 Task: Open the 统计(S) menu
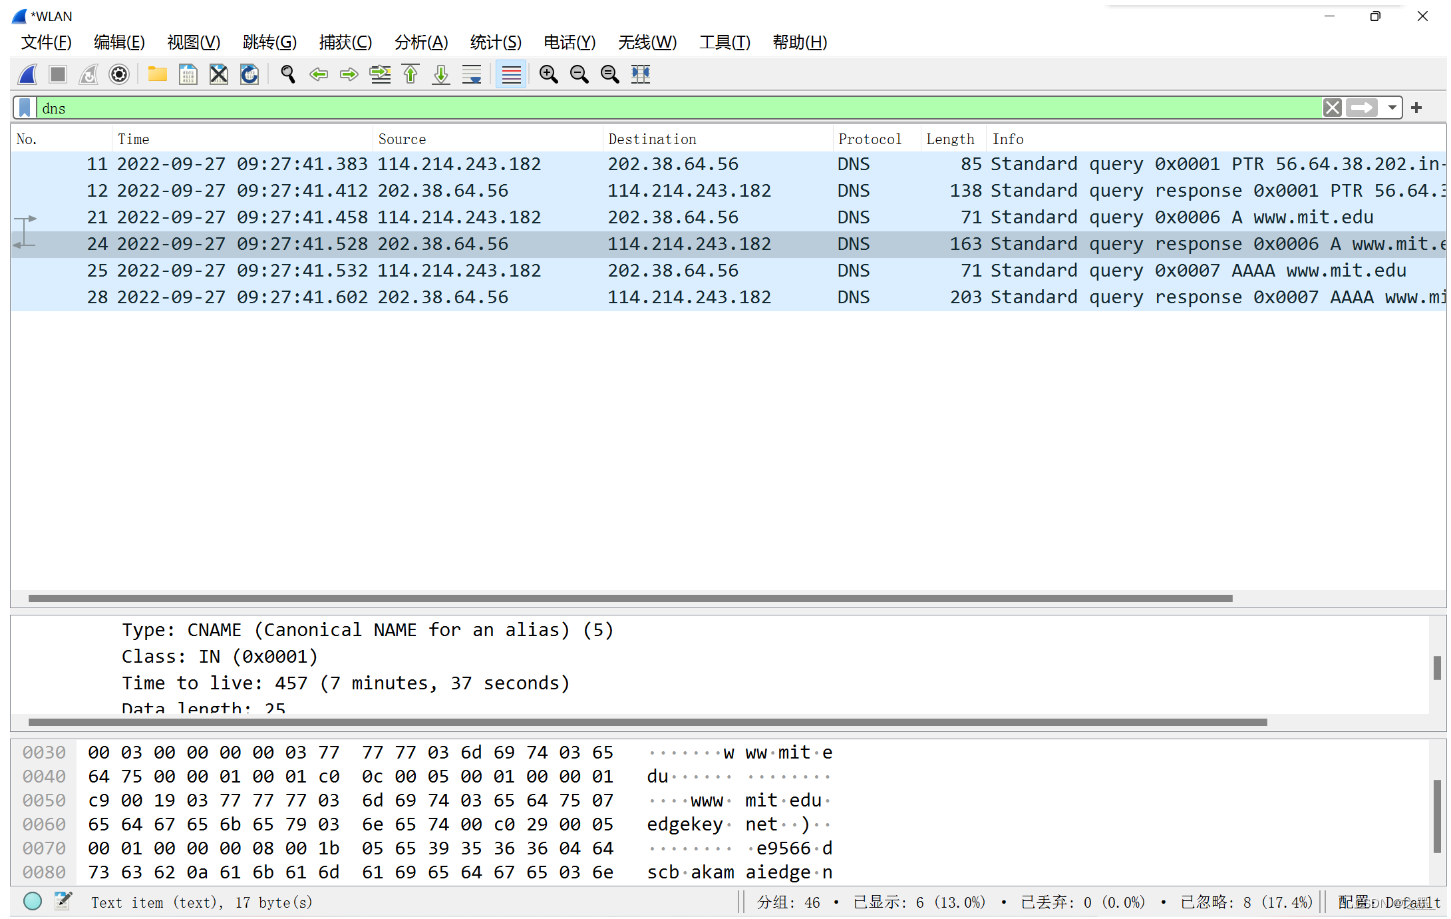pyautogui.click(x=495, y=42)
